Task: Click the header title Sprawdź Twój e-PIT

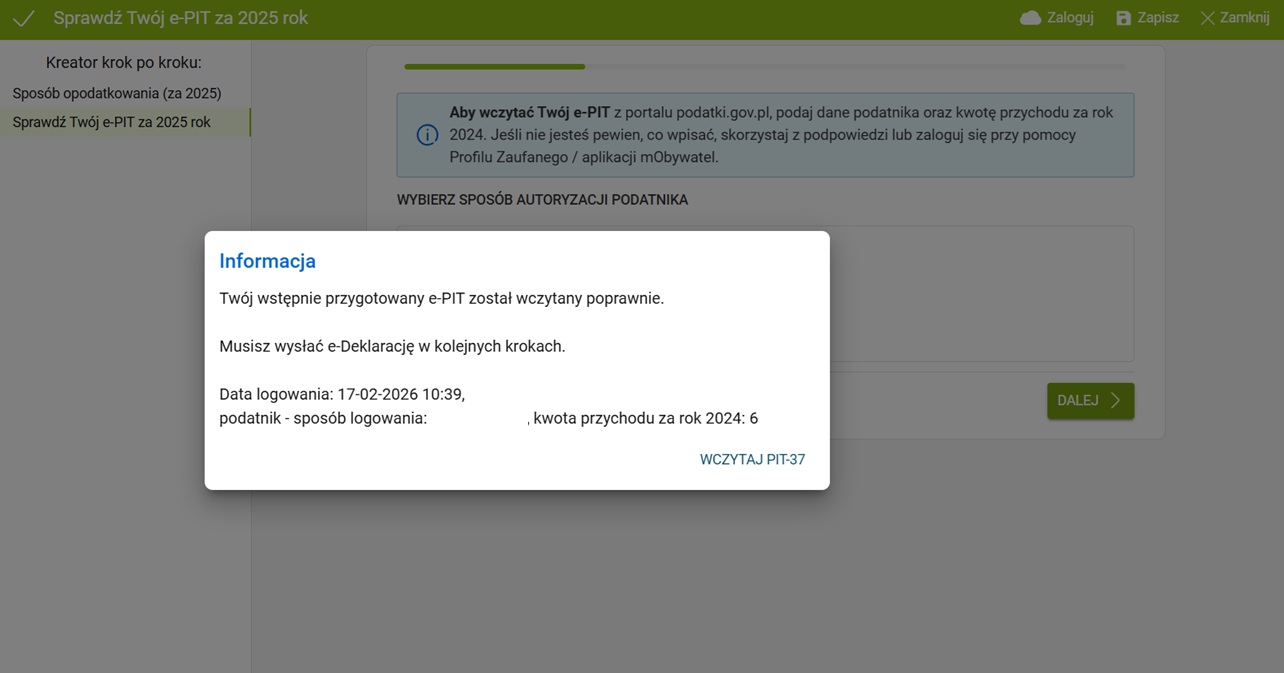Action: (181, 18)
